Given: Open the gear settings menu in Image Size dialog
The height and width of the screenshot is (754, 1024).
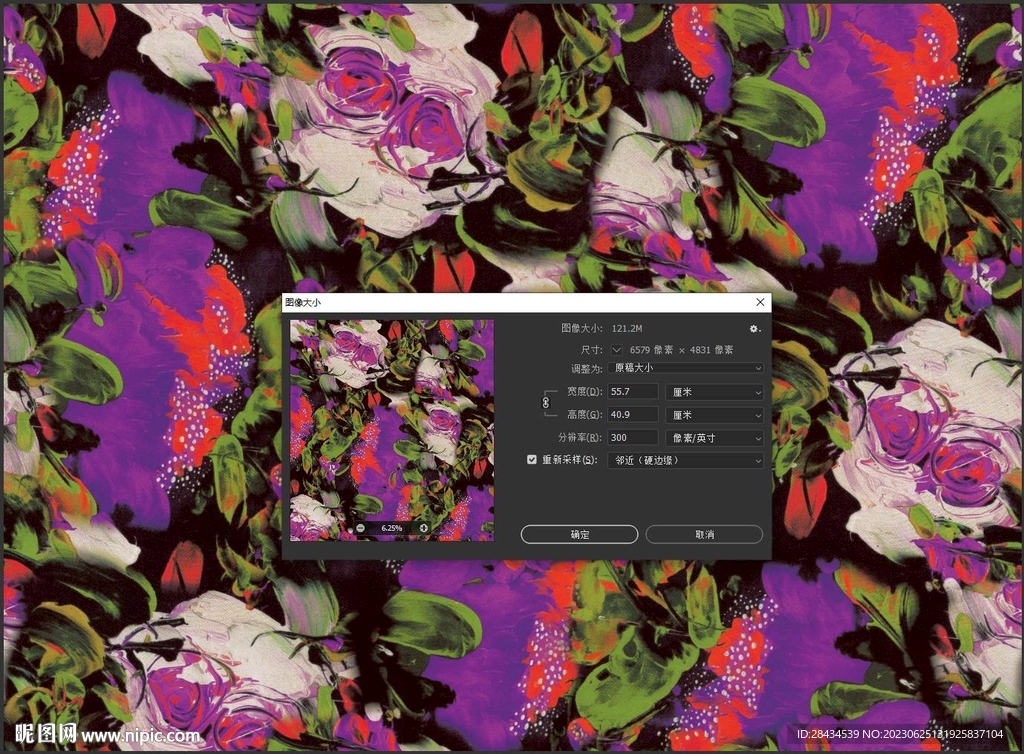Looking at the screenshot, I should coord(754,329).
